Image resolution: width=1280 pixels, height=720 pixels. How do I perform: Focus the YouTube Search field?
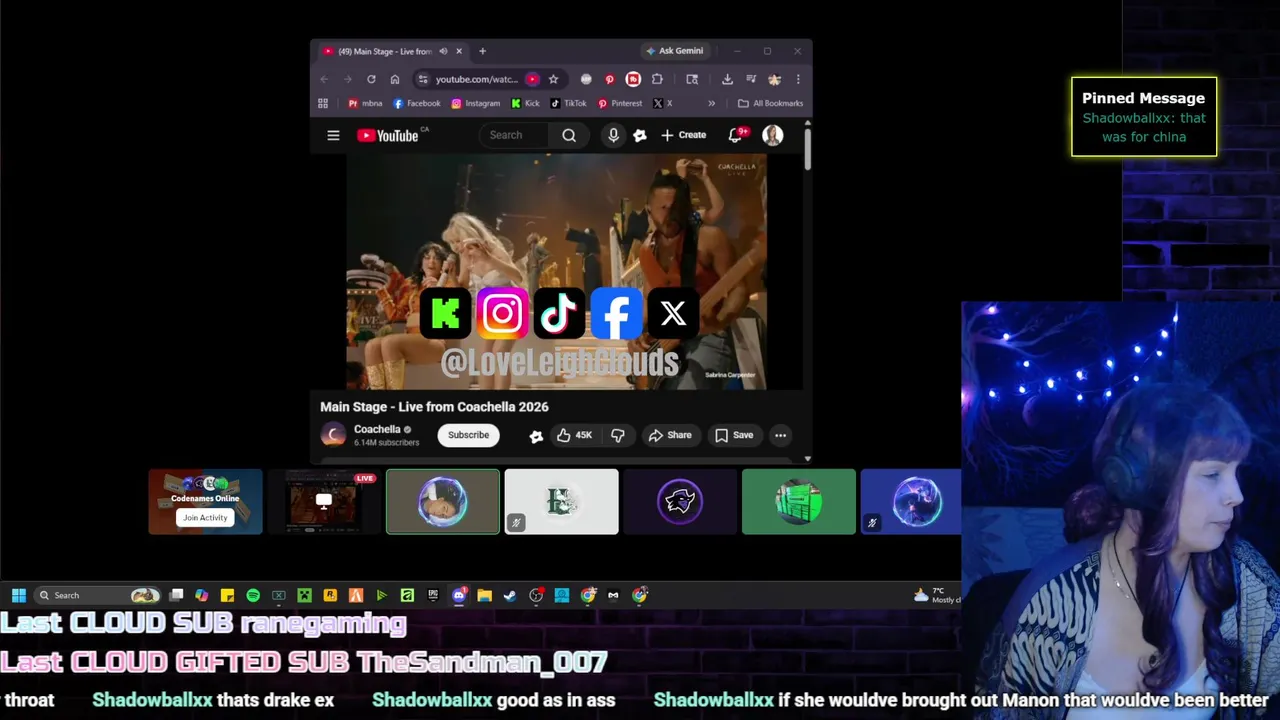(x=516, y=135)
